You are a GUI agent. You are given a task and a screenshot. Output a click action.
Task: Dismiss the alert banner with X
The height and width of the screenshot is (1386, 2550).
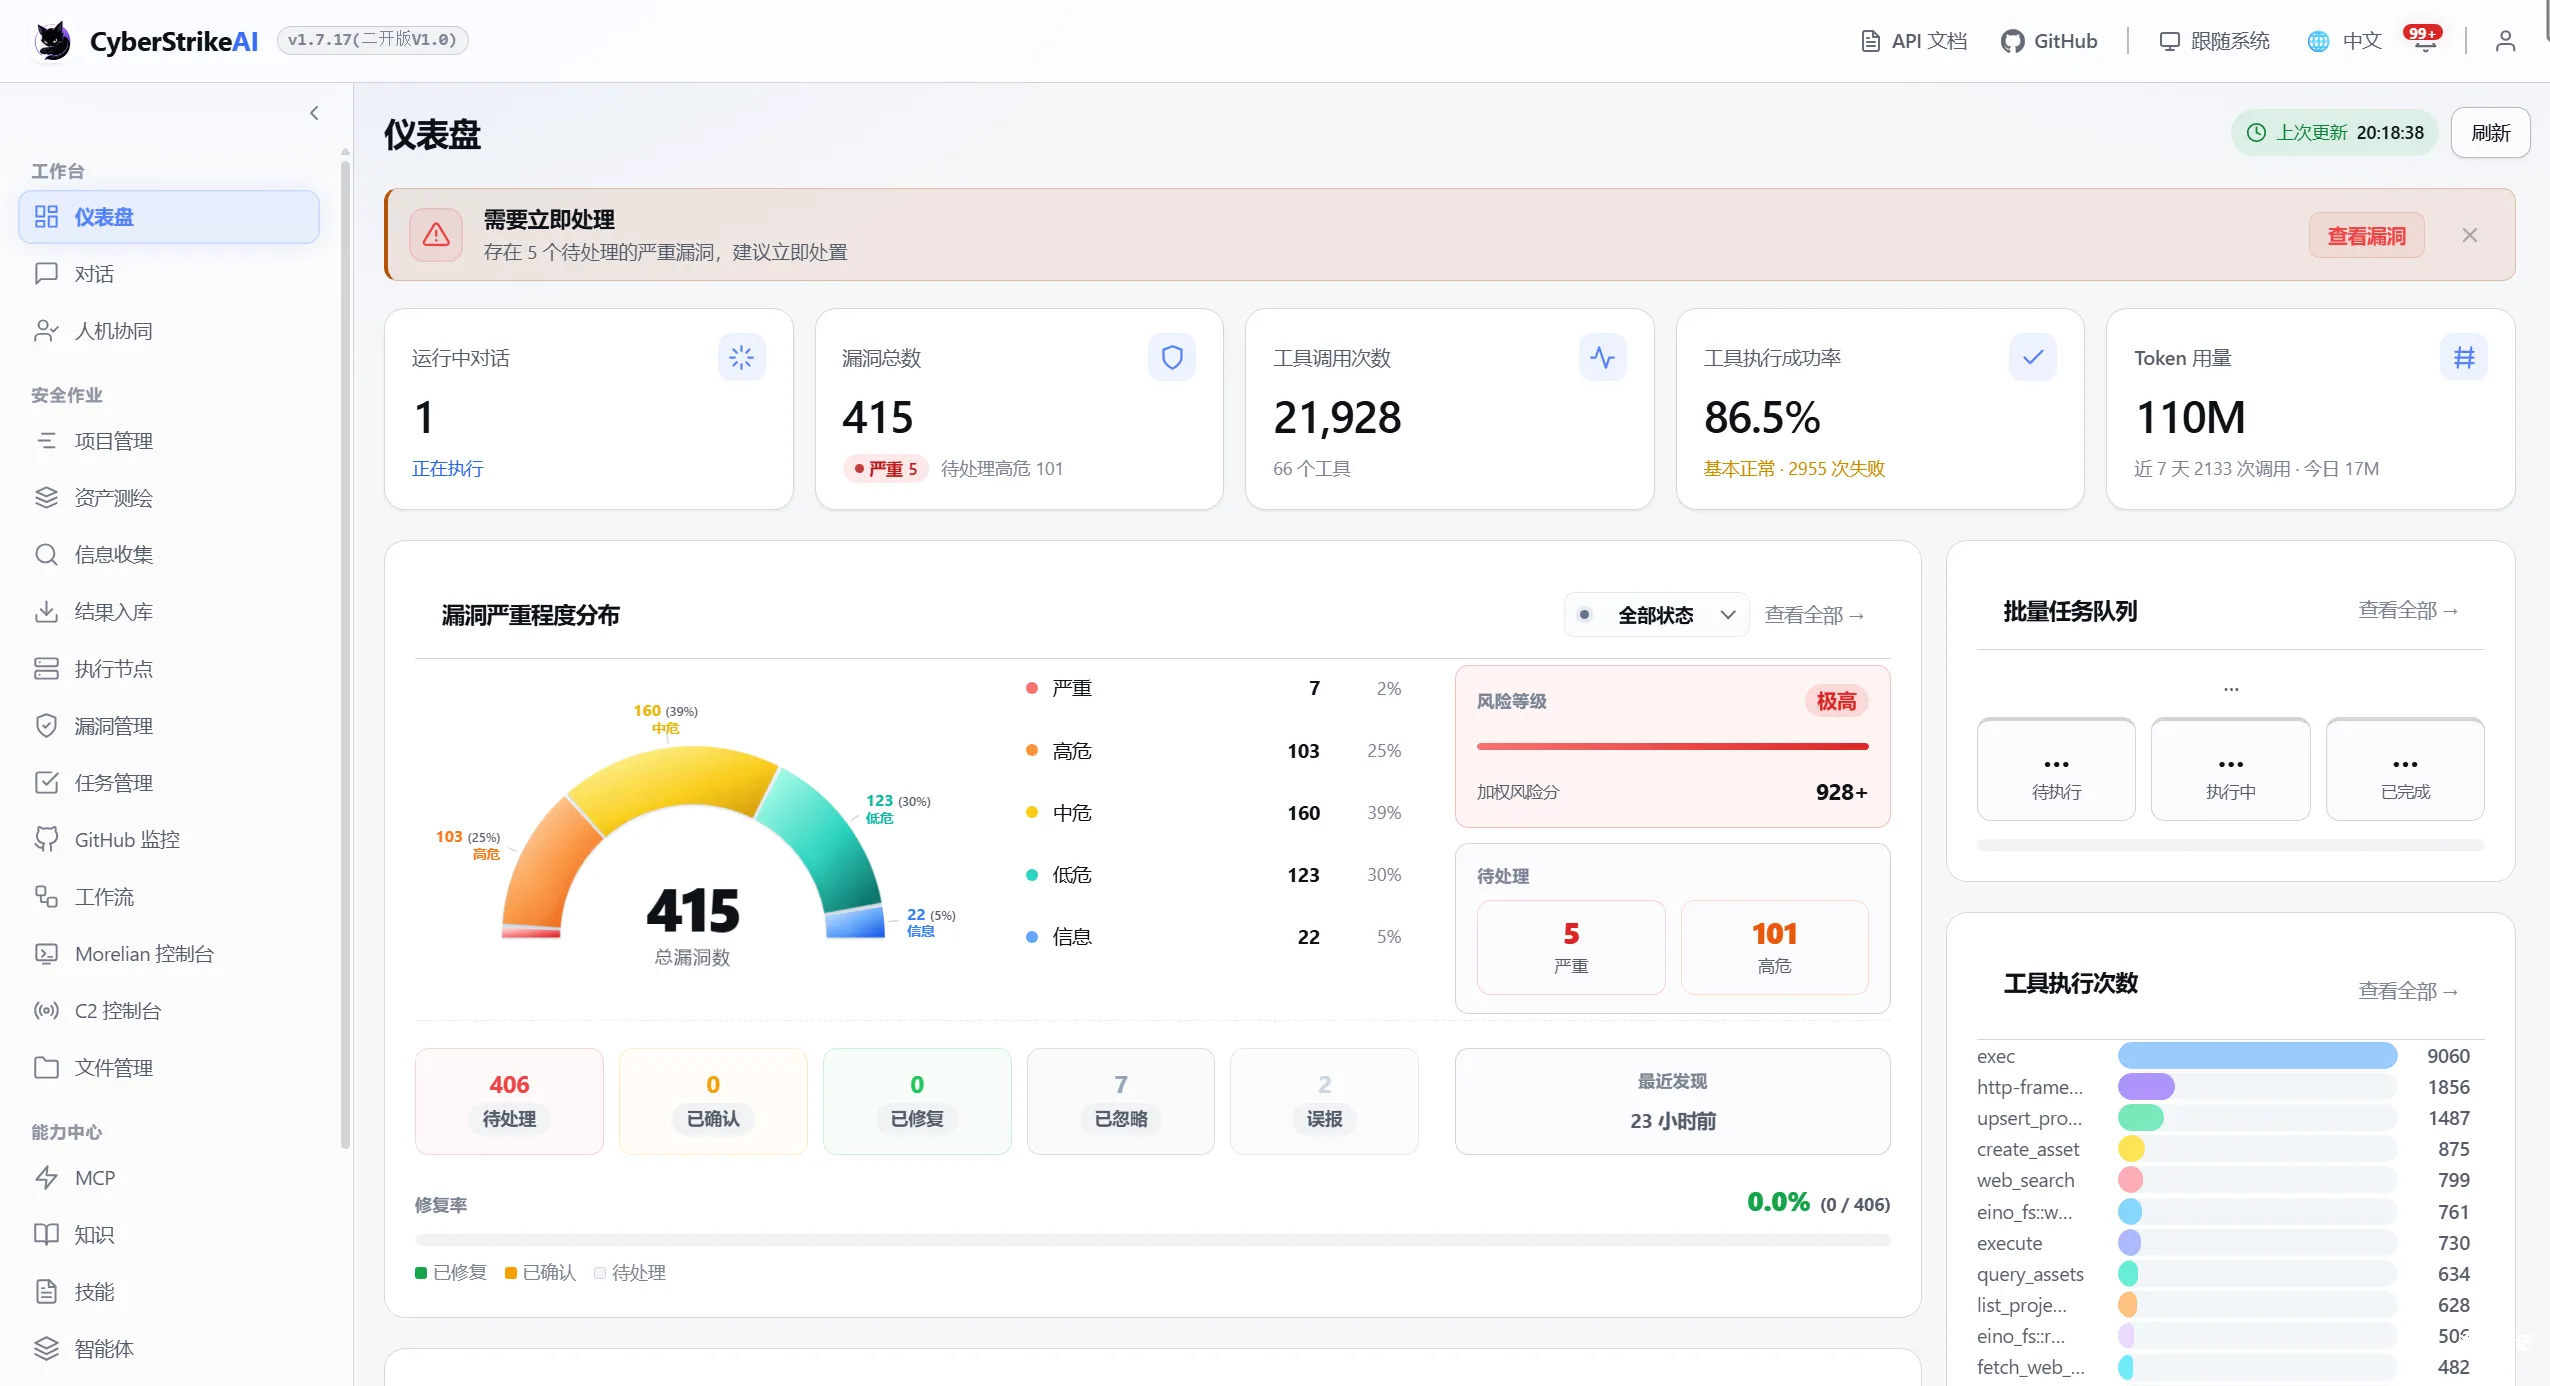click(2469, 235)
